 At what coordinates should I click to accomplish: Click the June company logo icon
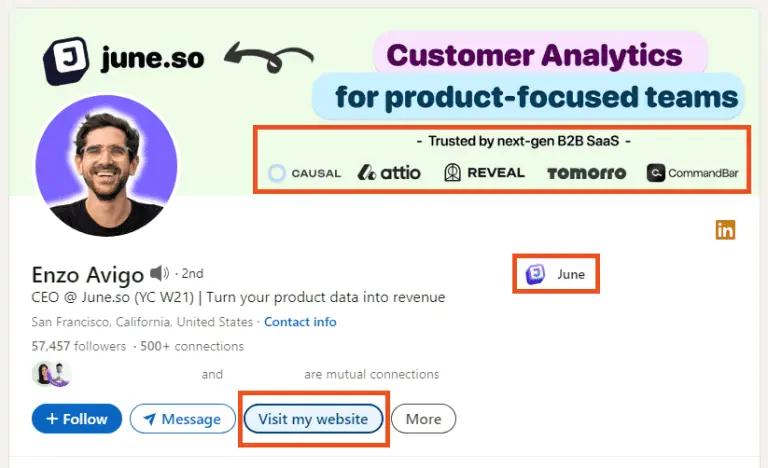tap(536, 274)
